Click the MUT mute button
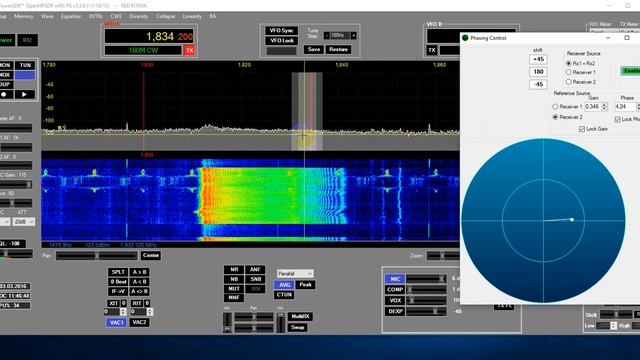Viewport: 640px width, 360px height. [x=234, y=289]
